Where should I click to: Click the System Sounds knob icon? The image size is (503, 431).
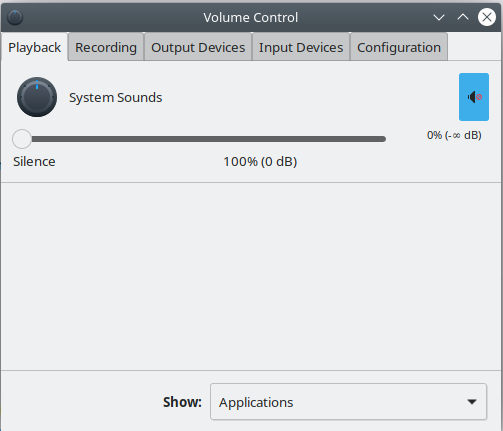[37, 97]
